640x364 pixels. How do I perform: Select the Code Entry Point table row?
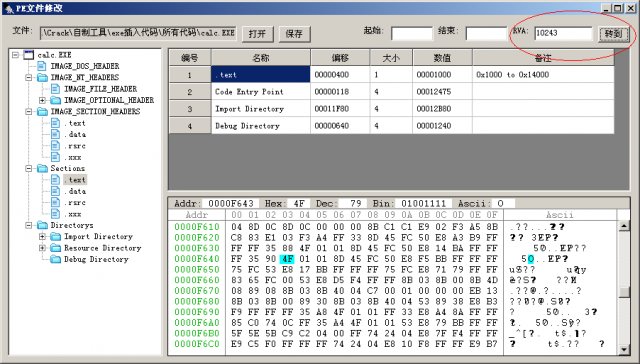[391, 92]
